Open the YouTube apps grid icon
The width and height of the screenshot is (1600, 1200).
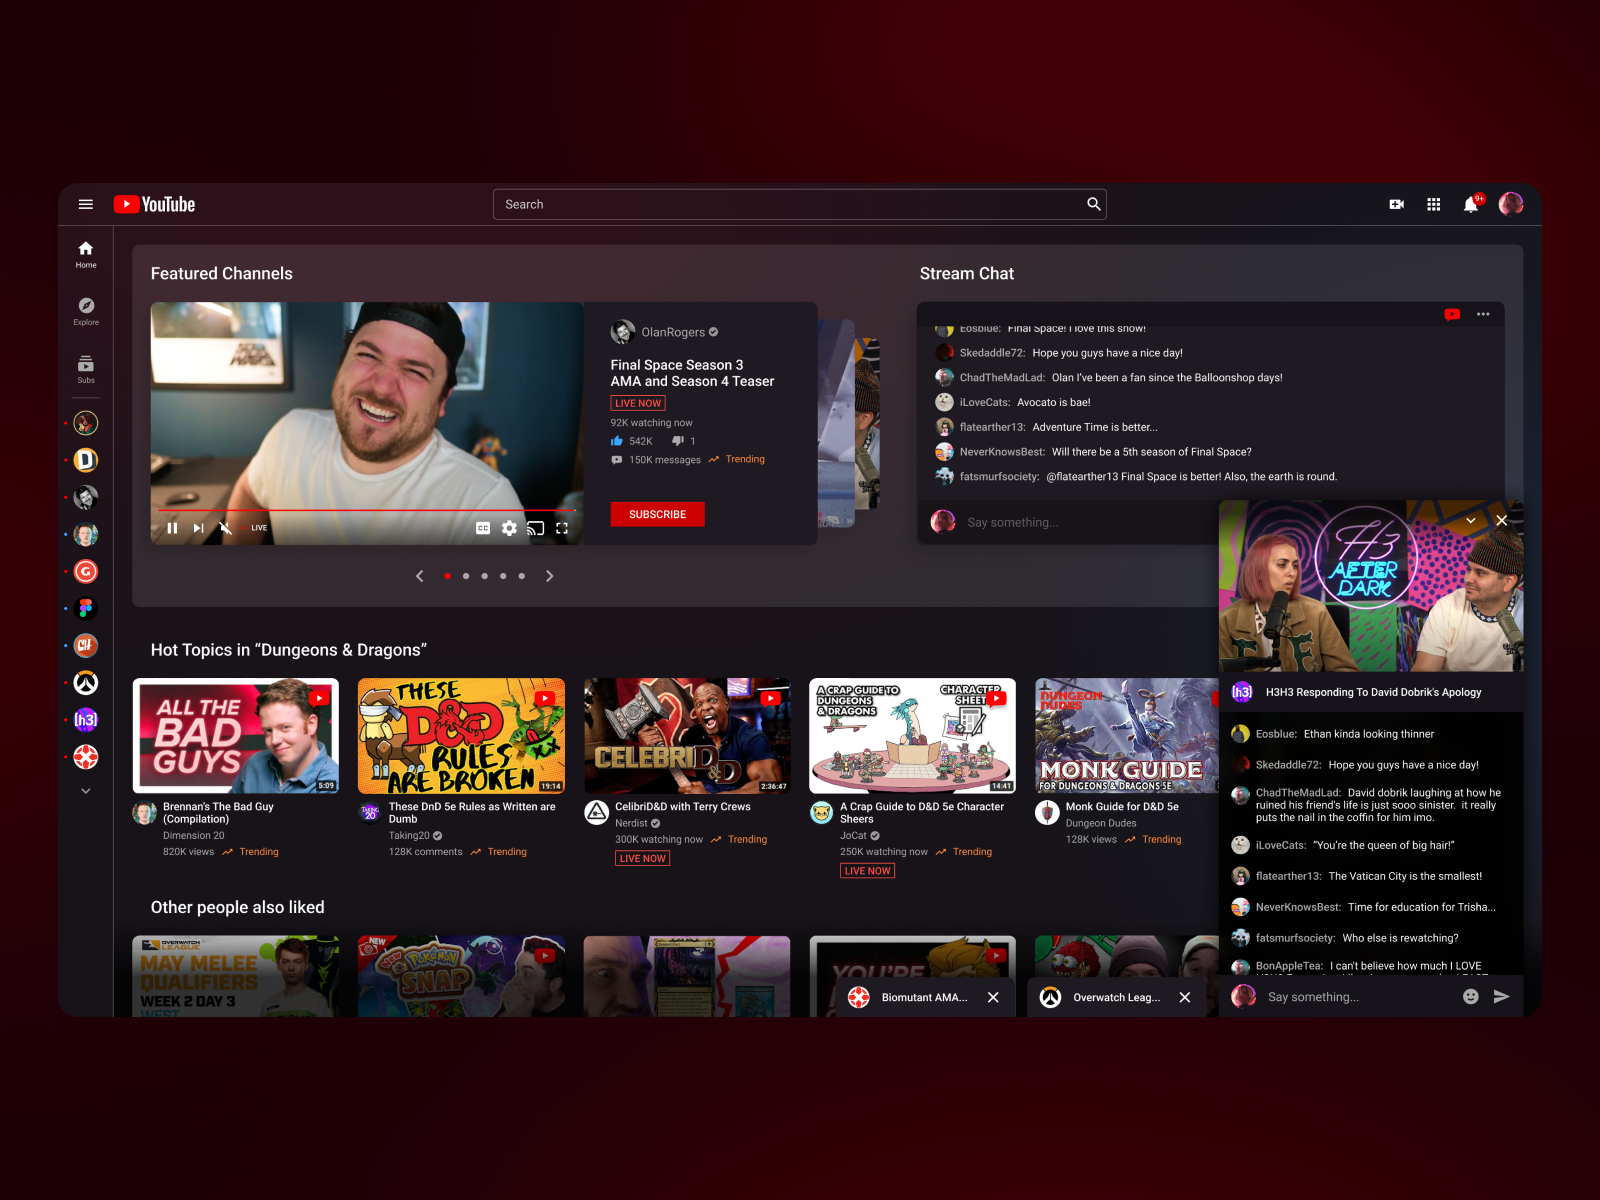point(1433,204)
